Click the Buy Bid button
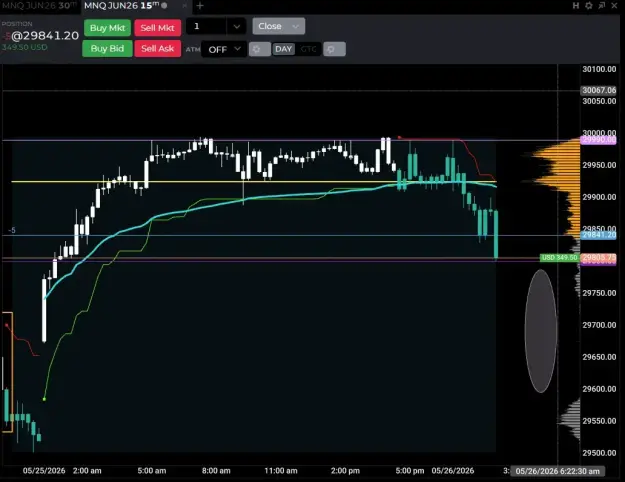 tap(107, 49)
